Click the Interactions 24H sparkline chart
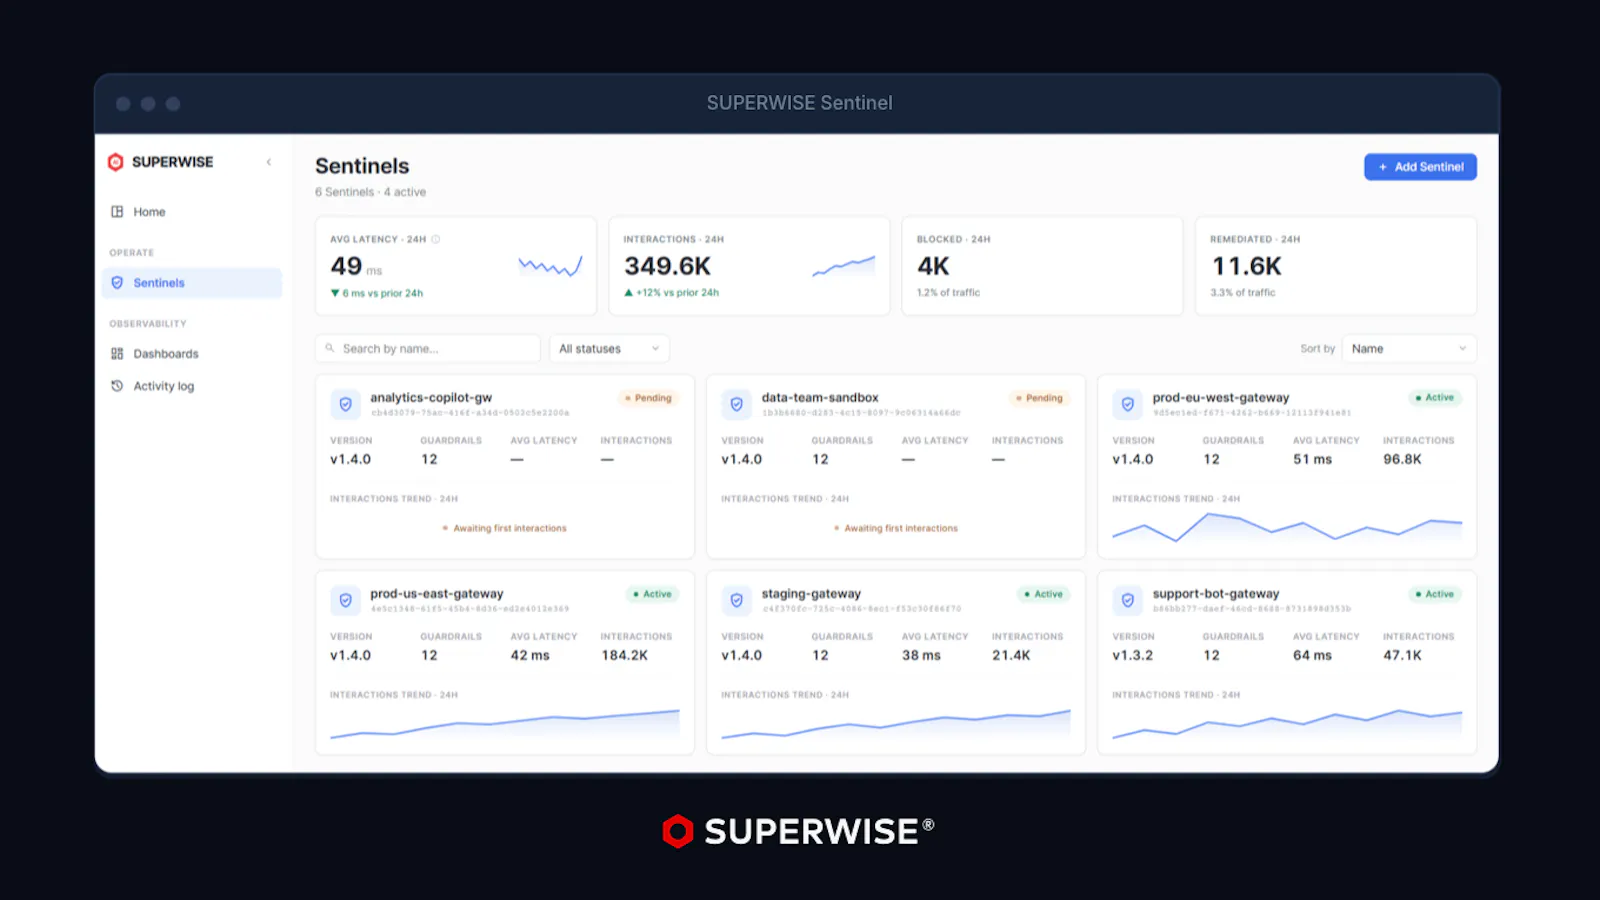The width and height of the screenshot is (1600, 900). point(843,266)
